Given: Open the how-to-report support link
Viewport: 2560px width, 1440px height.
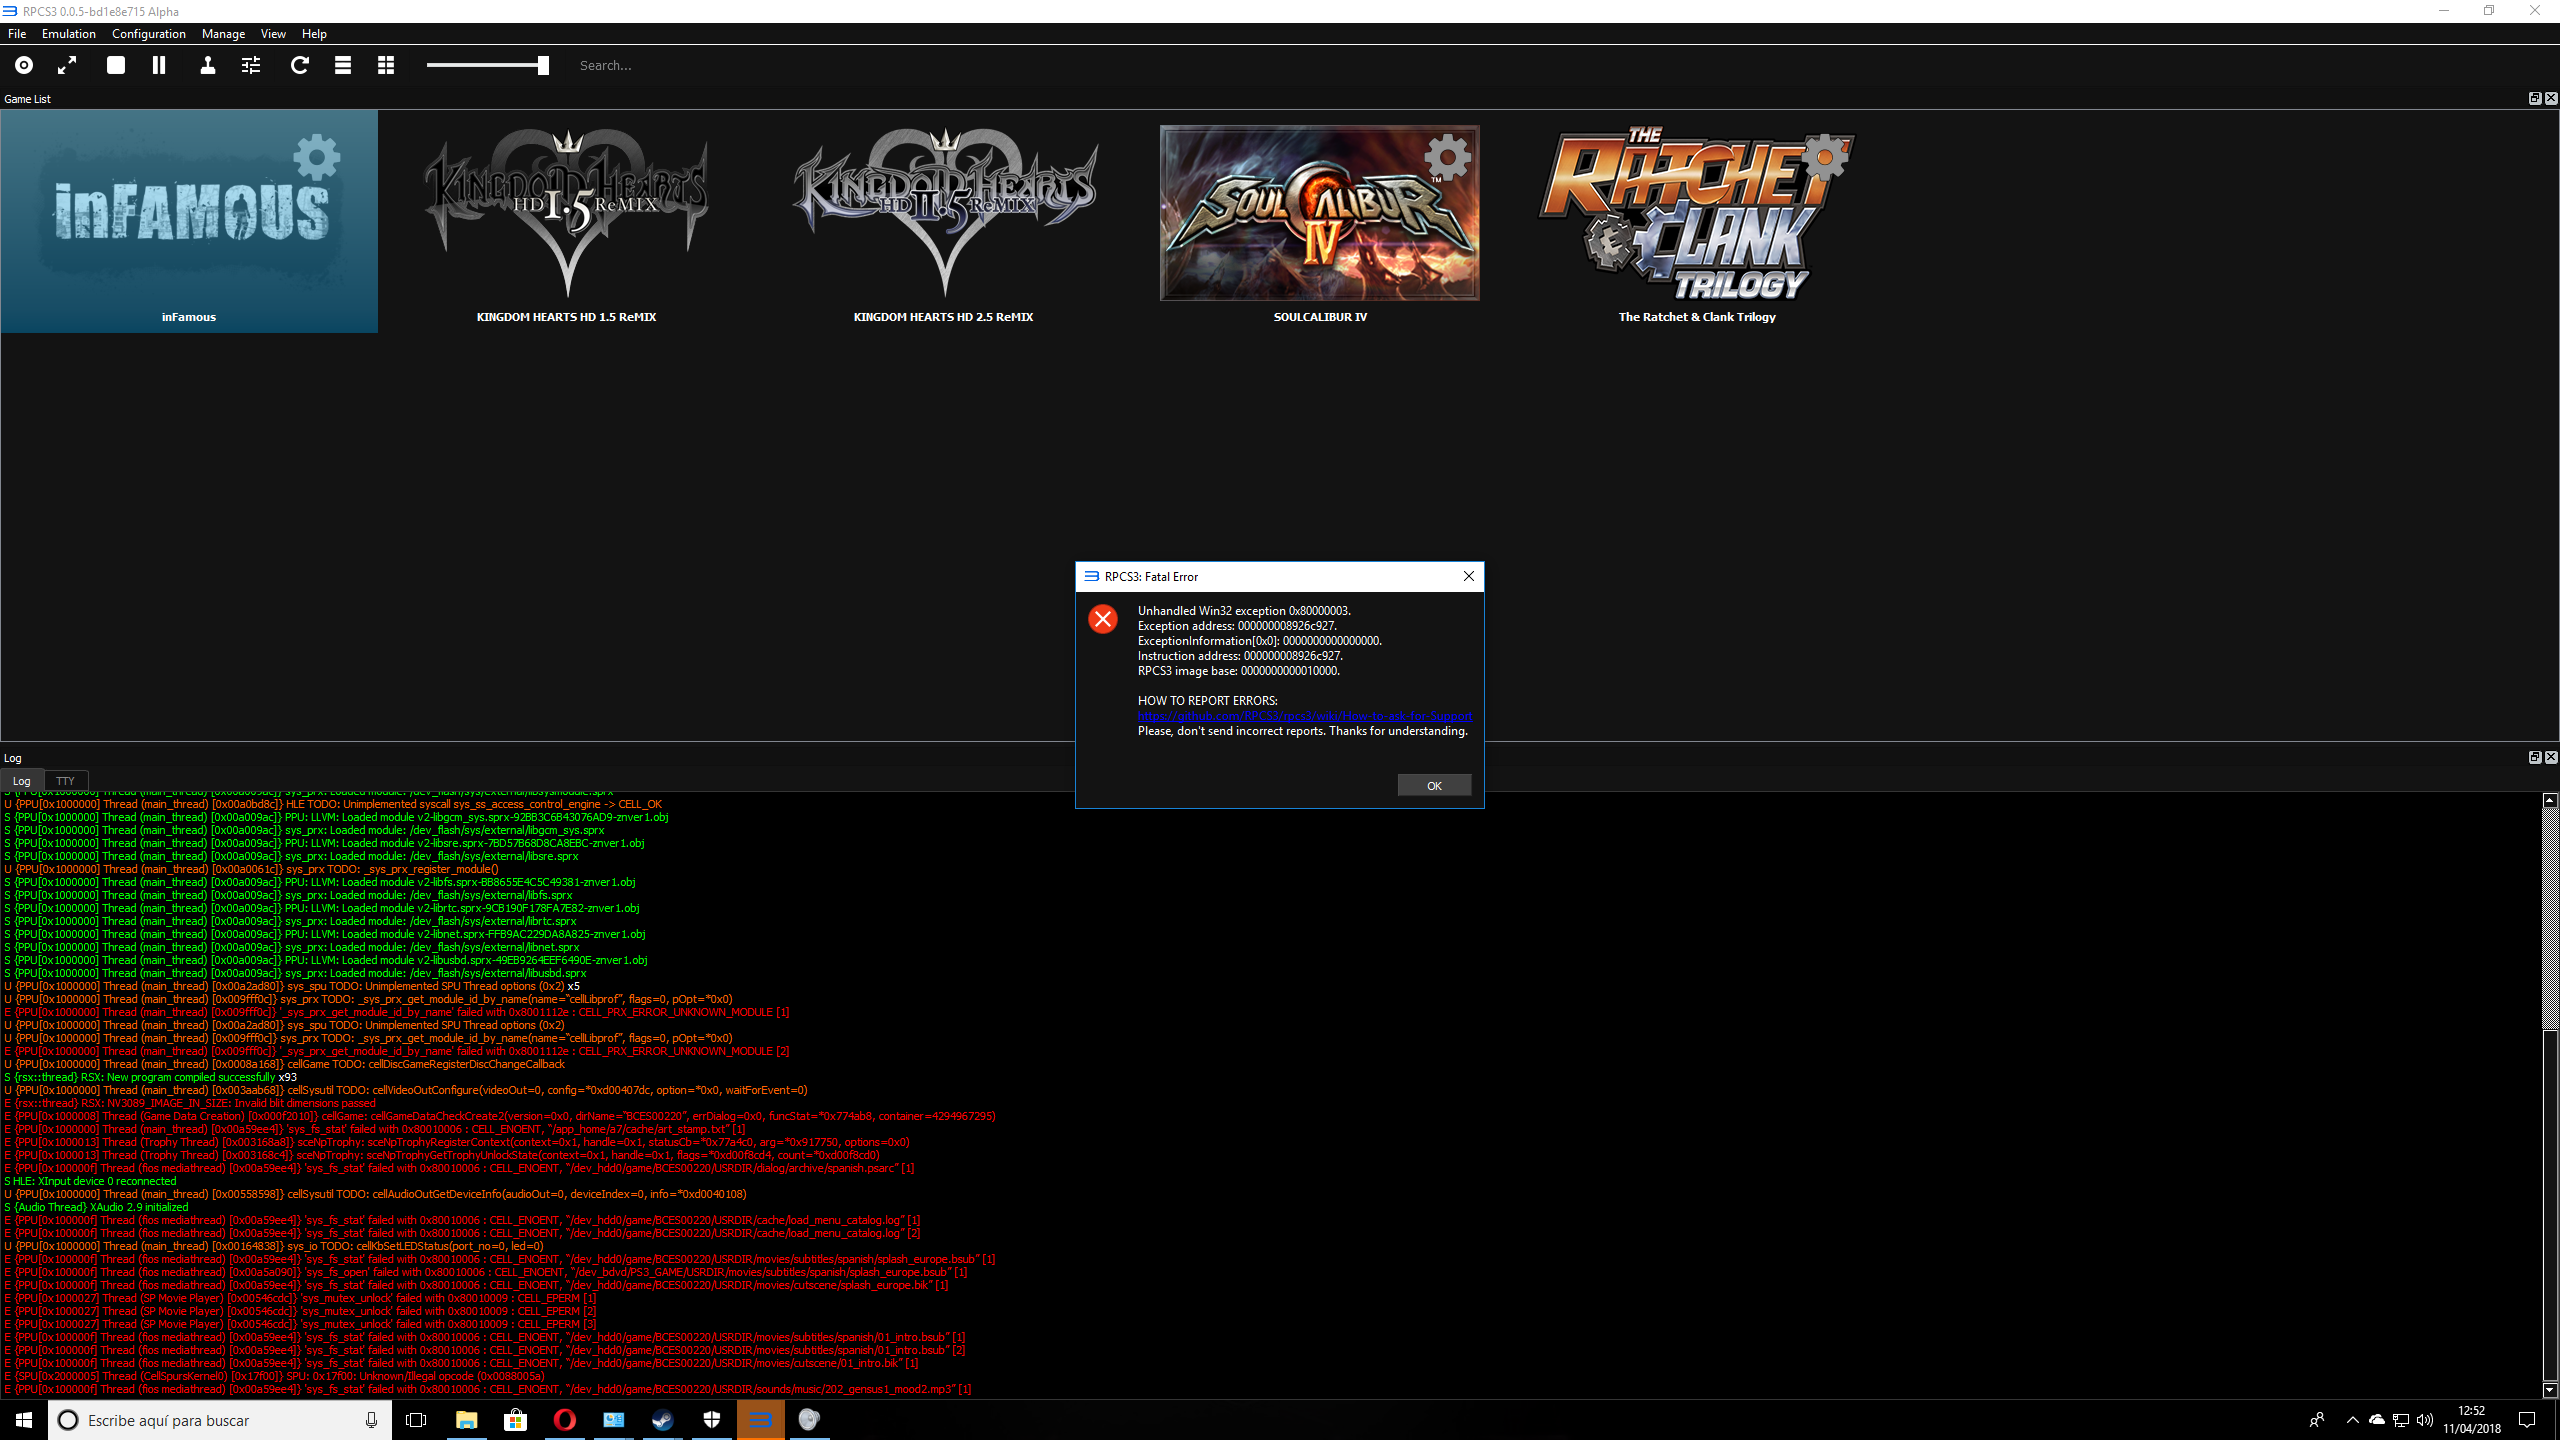Looking at the screenshot, I should pos(1304,716).
